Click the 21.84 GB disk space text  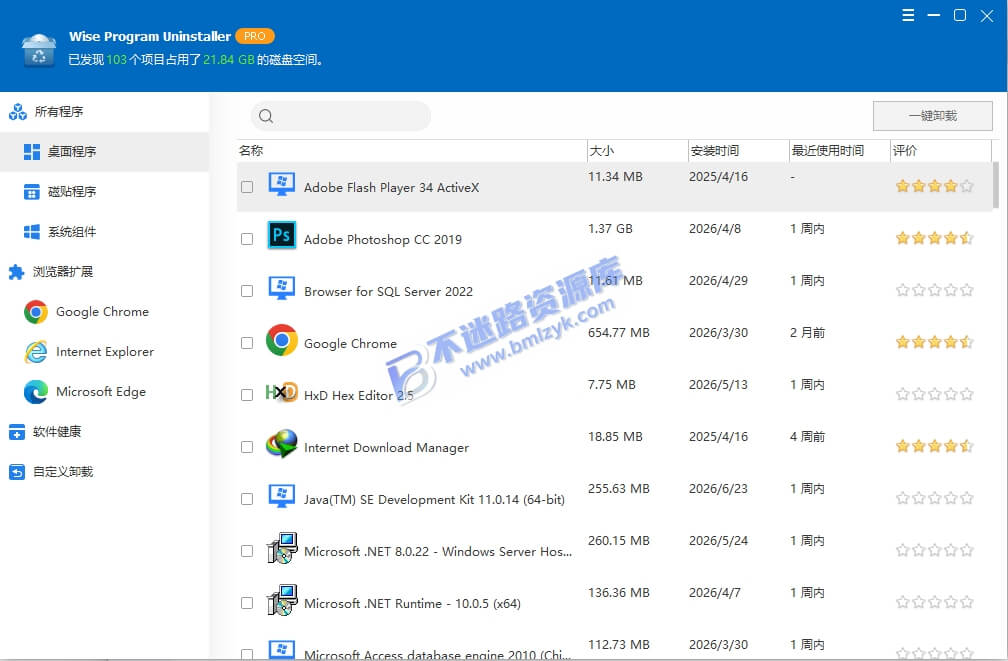[x=229, y=60]
